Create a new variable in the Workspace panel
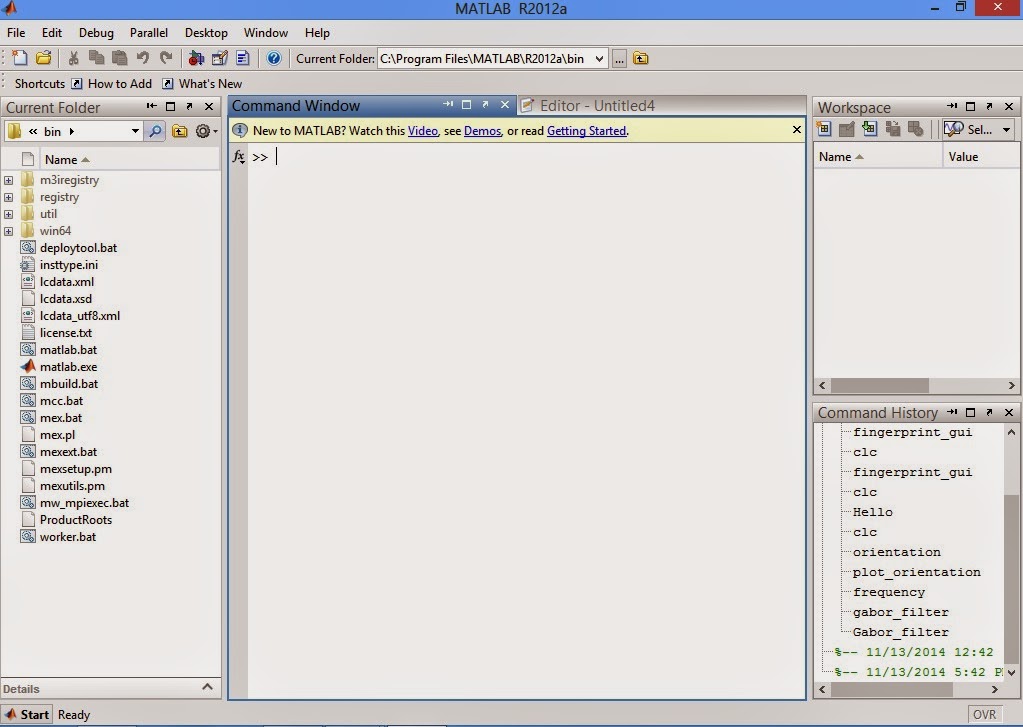Screen dimensions: 1023x727 click(x=824, y=128)
